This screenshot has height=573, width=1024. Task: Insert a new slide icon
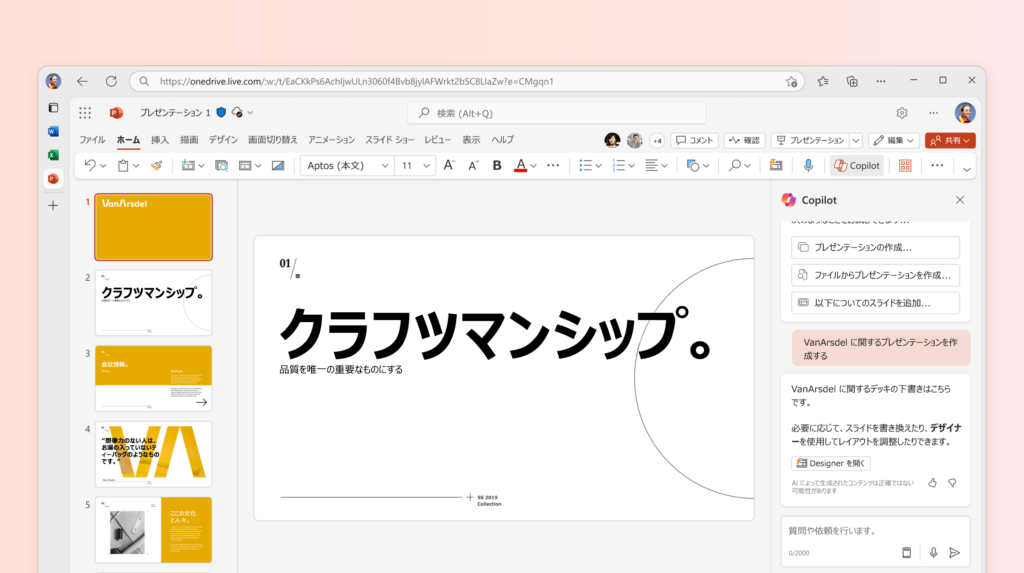[x=188, y=166]
